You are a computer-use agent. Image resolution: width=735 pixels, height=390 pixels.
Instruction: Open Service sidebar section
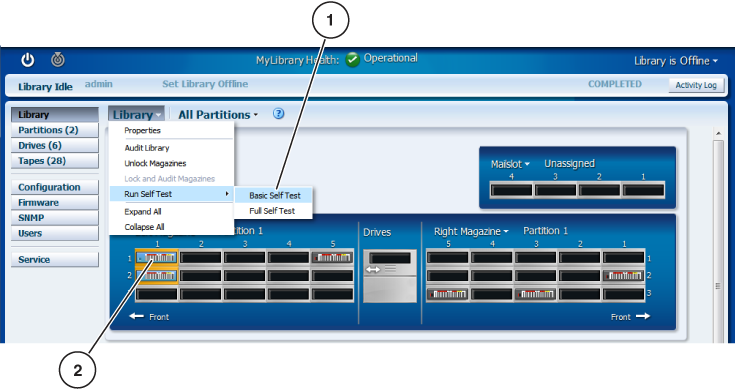pyautogui.click(x=55, y=259)
